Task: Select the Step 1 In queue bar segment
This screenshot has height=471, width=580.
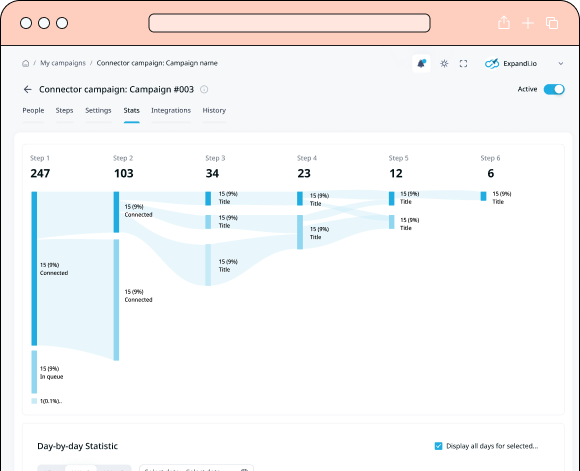Action: coord(34,372)
